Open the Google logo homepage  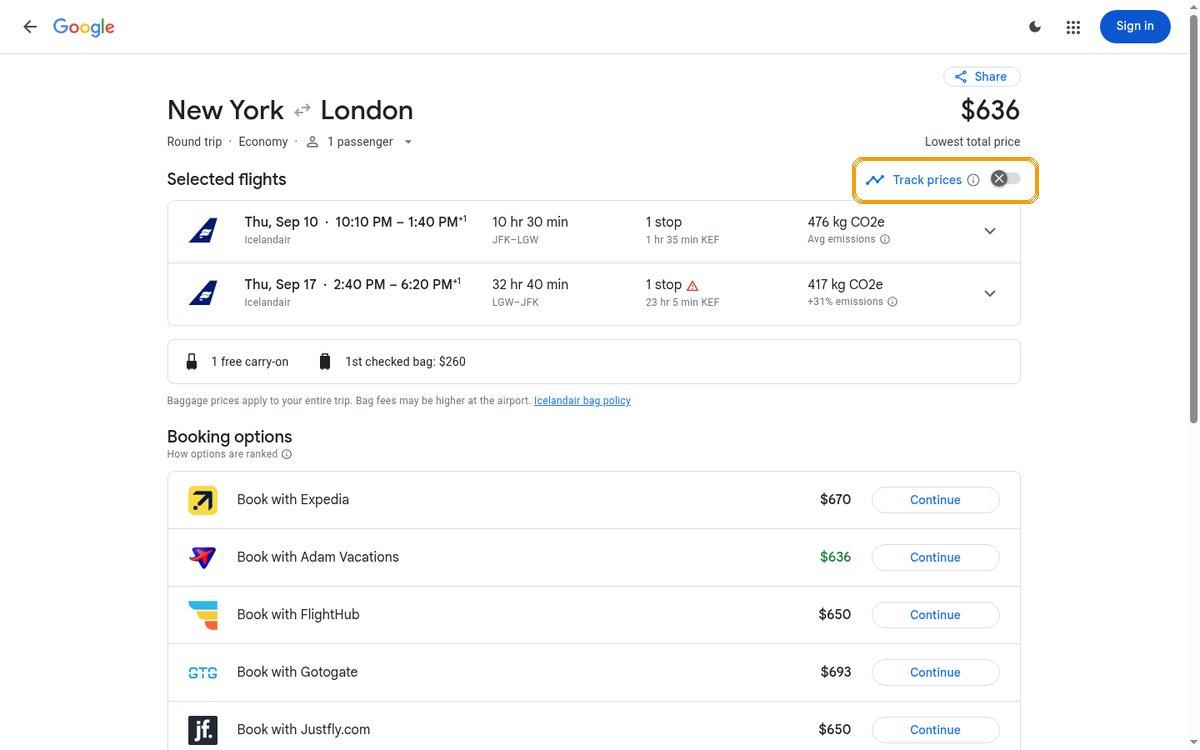[x=84, y=28]
